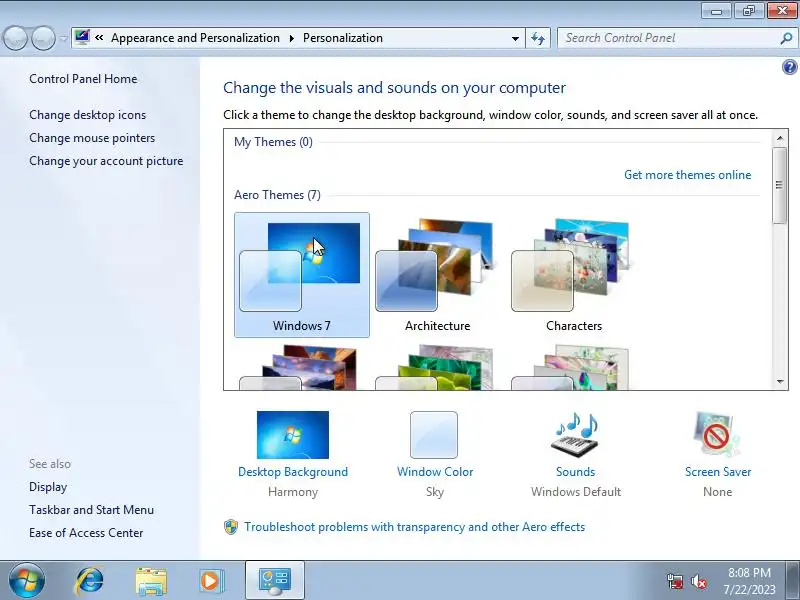Open Desktop Background settings icon

coord(293,435)
